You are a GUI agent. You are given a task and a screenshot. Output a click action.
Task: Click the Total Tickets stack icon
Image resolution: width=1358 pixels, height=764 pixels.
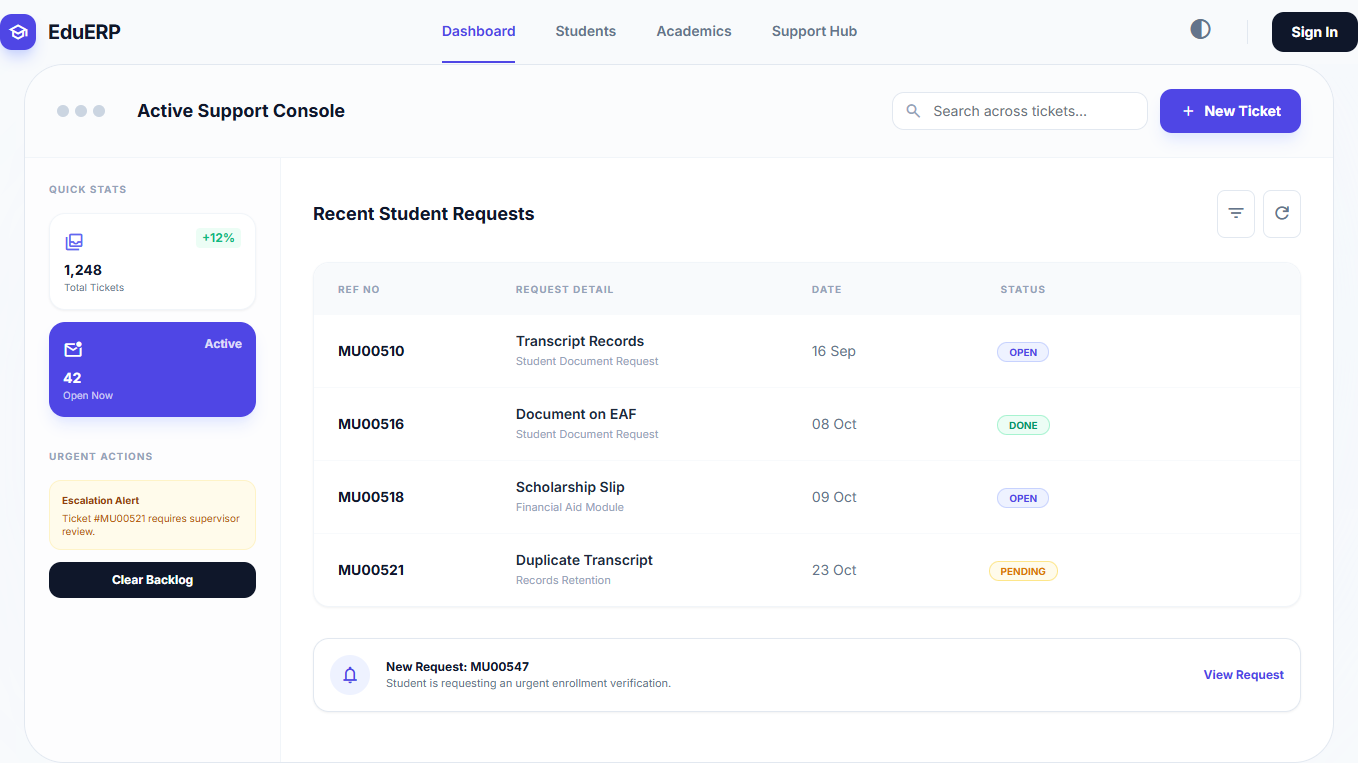[x=74, y=242]
